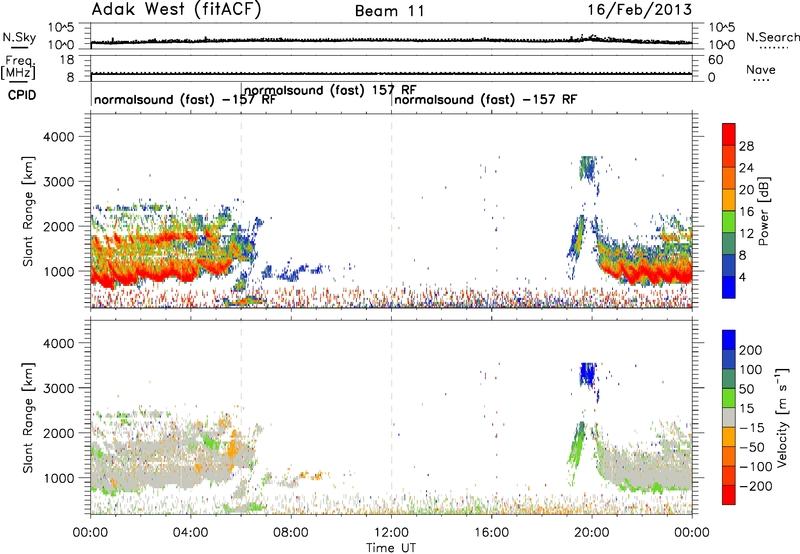Click the bright blue bottom Power colorbar segment

click(729, 287)
